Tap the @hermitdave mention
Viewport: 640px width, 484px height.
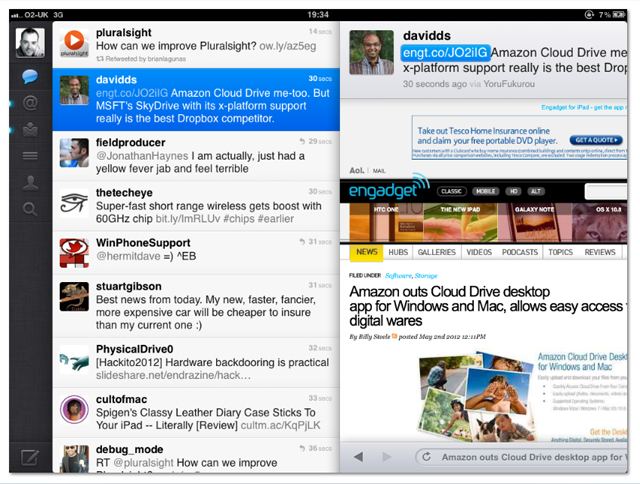coord(128,256)
